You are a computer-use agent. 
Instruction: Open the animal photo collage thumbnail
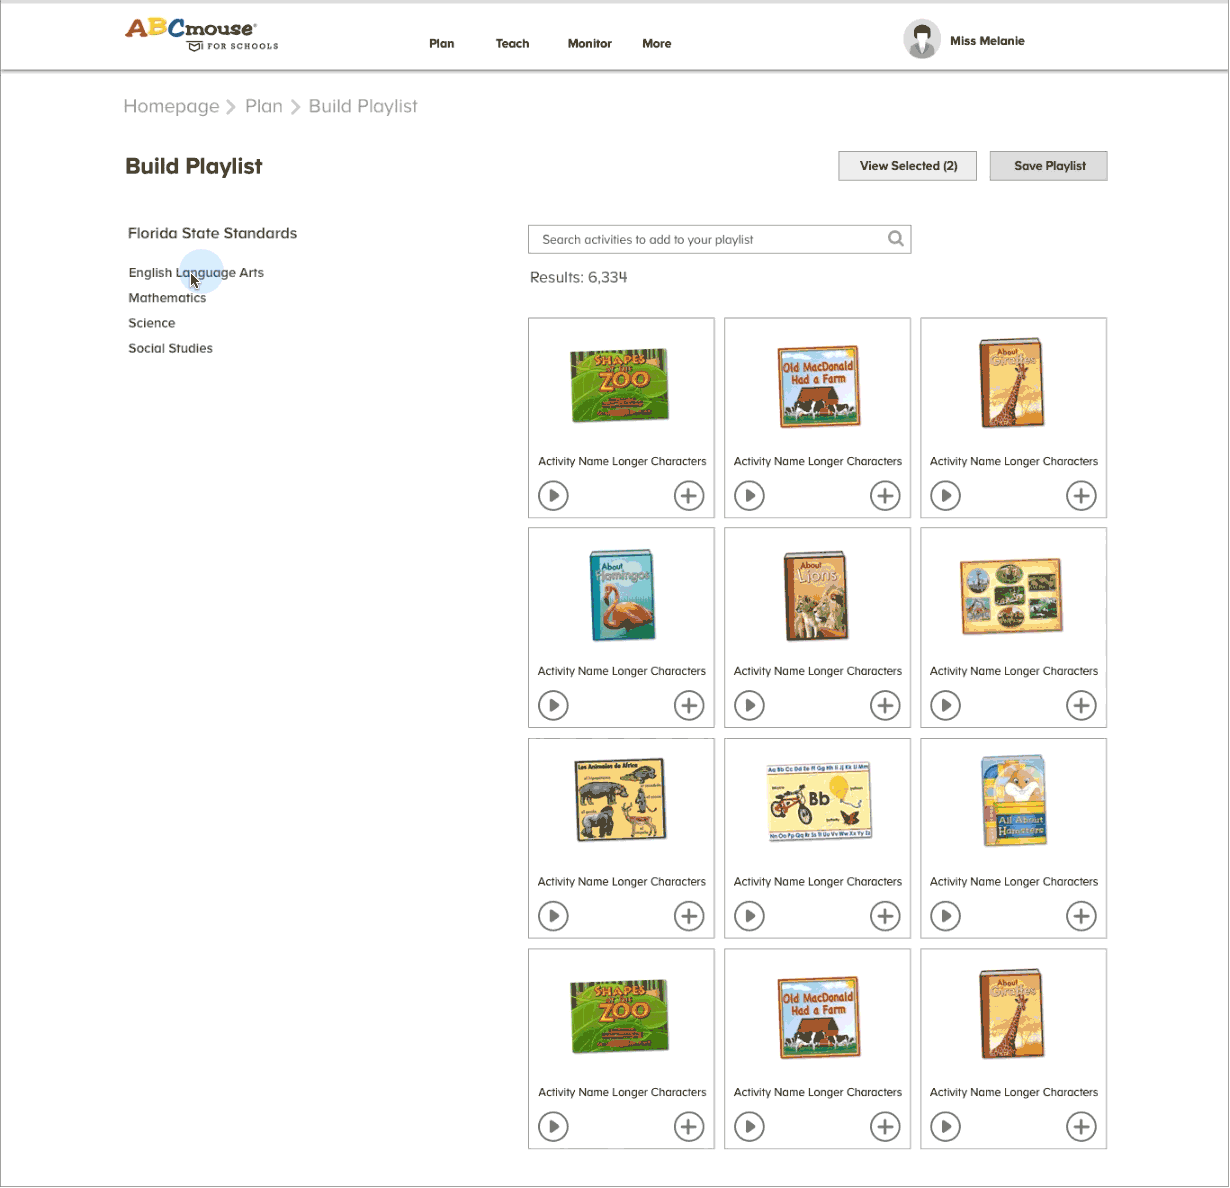coord(1011,596)
